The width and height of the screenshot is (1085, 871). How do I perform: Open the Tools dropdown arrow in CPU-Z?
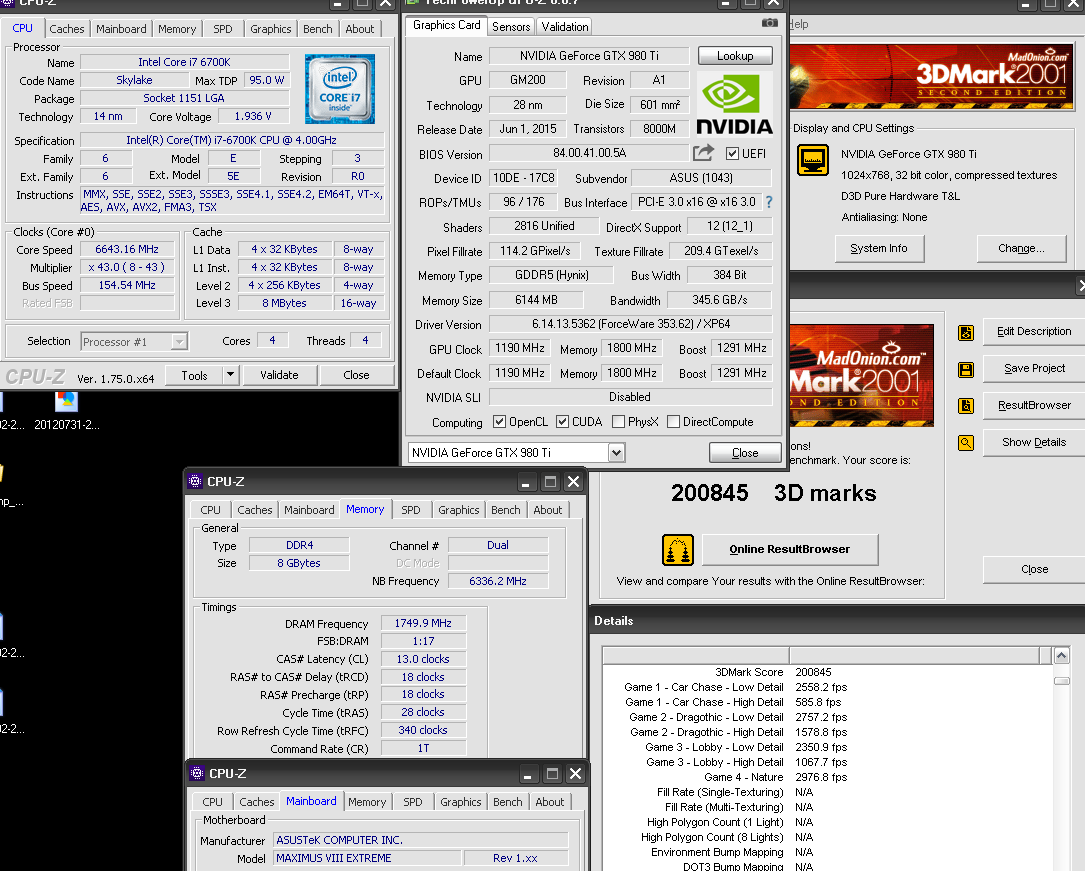click(230, 375)
